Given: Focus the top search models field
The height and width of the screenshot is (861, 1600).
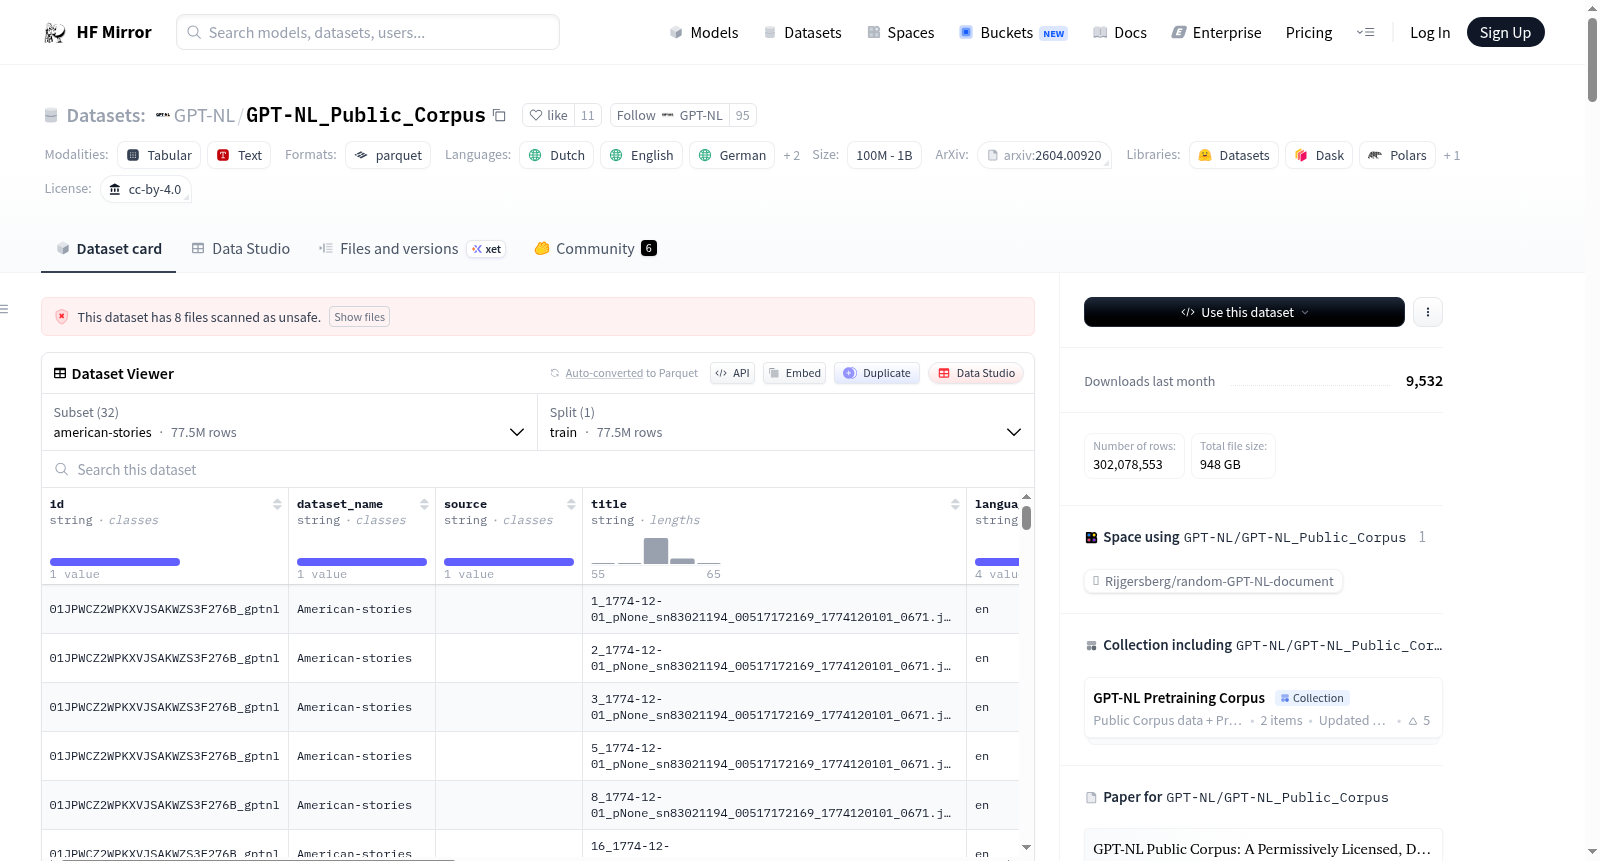Looking at the screenshot, I should [368, 32].
